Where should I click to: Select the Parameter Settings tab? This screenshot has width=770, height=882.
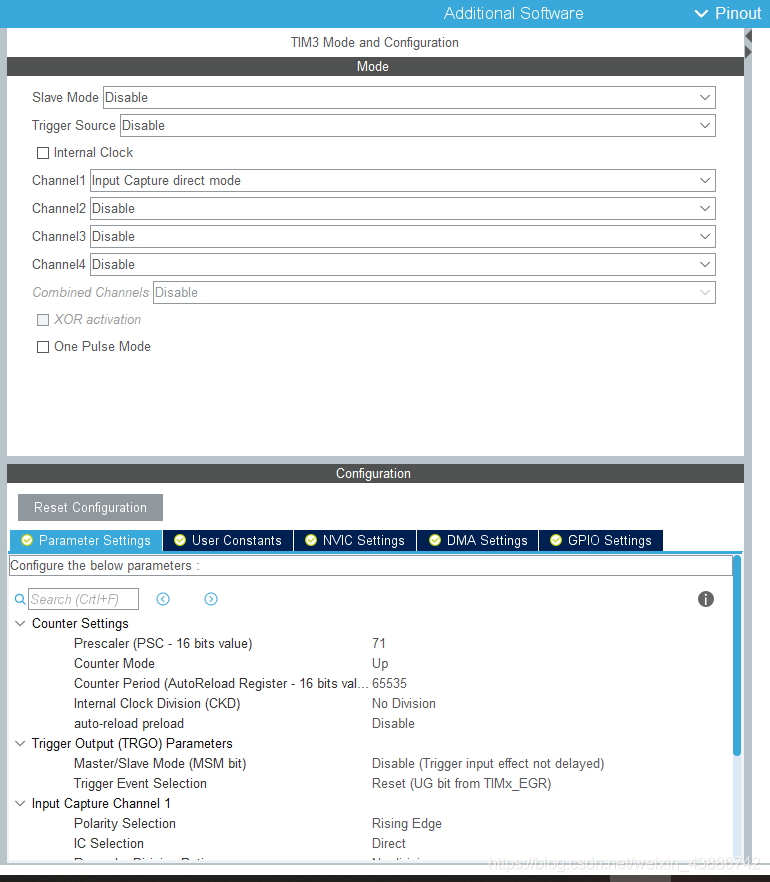tap(86, 541)
